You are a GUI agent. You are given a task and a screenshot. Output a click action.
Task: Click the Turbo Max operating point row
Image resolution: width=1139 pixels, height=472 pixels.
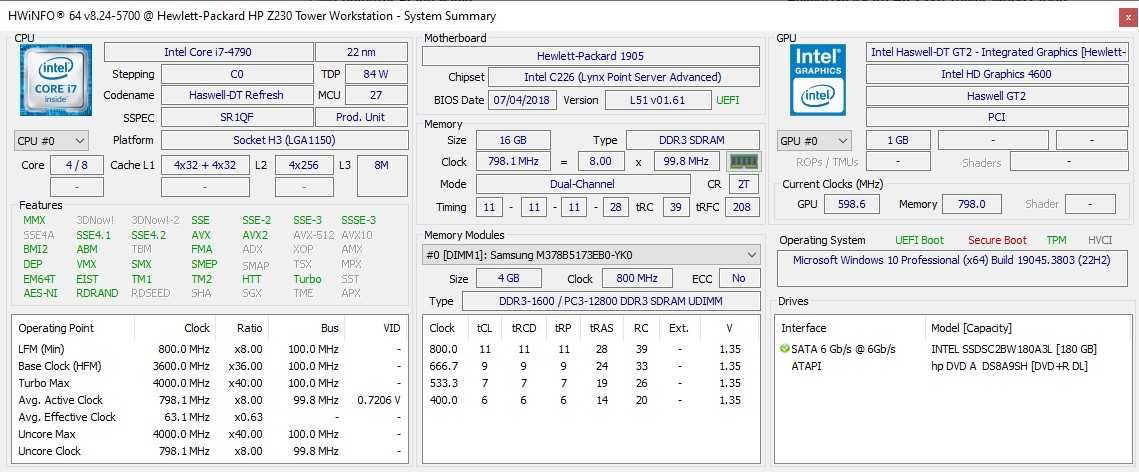click(x=209, y=383)
